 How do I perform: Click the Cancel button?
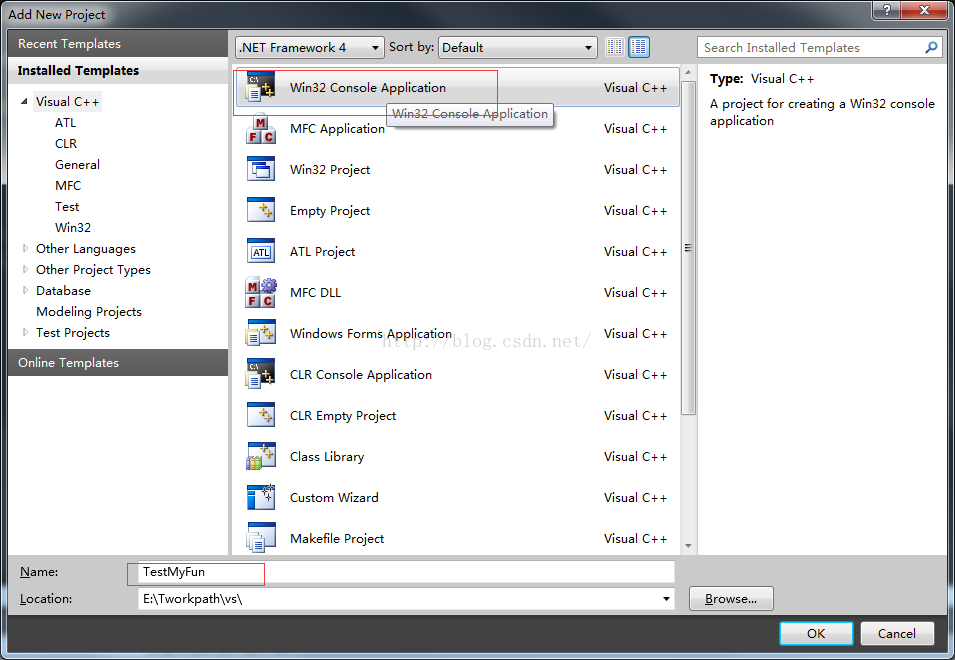pyautogui.click(x=897, y=634)
